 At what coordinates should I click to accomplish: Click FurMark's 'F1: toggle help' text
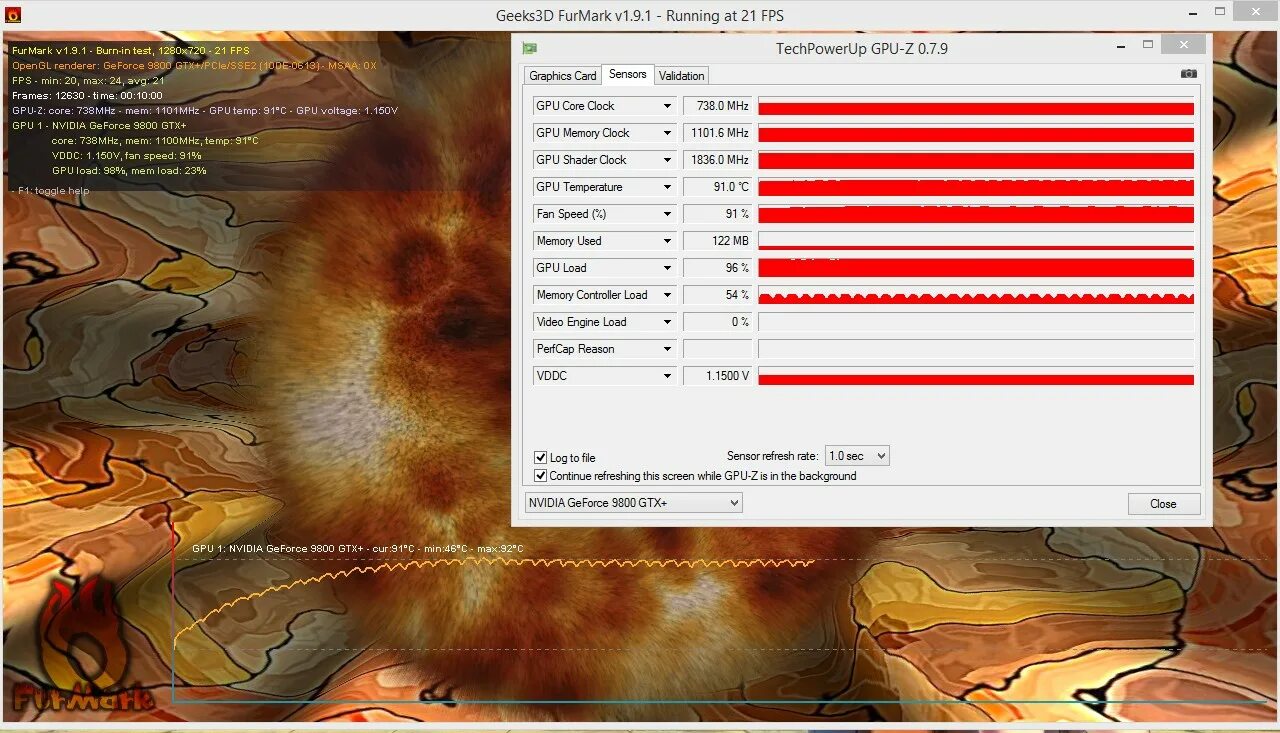click(53, 191)
